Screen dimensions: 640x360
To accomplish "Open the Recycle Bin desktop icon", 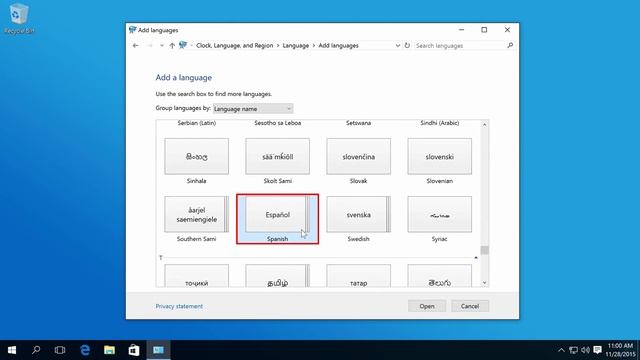I will (18, 19).
